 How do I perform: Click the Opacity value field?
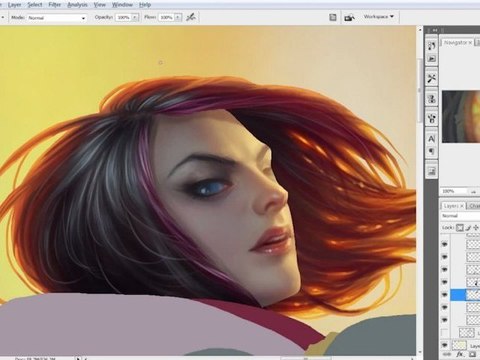click(123, 17)
